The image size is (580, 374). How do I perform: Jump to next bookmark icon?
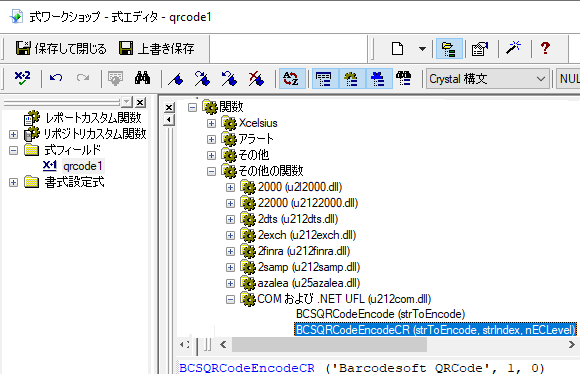tap(202, 78)
